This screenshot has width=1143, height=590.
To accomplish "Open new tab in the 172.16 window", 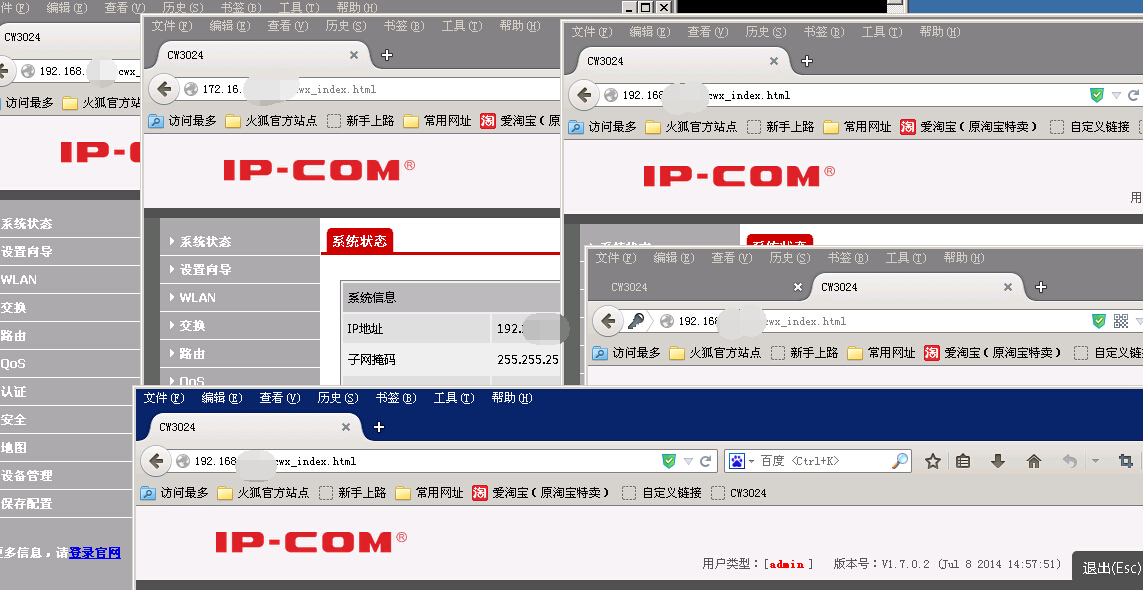I will (x=386, y=55).
